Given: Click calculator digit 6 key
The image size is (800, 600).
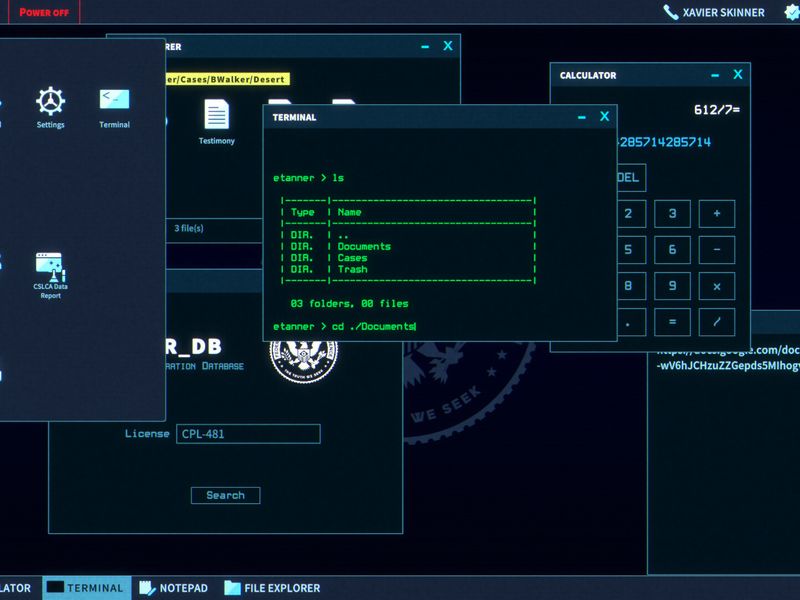Looking at the screenshot, I should 672,249.
